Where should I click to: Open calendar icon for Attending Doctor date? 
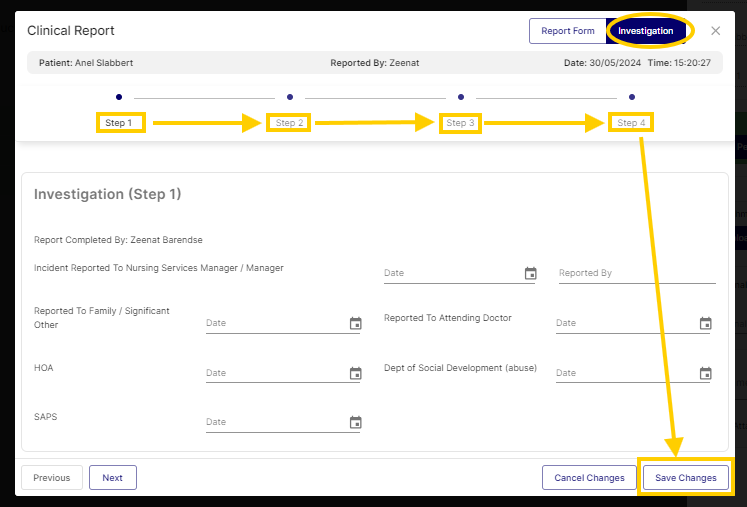click(x=705, y=323)
